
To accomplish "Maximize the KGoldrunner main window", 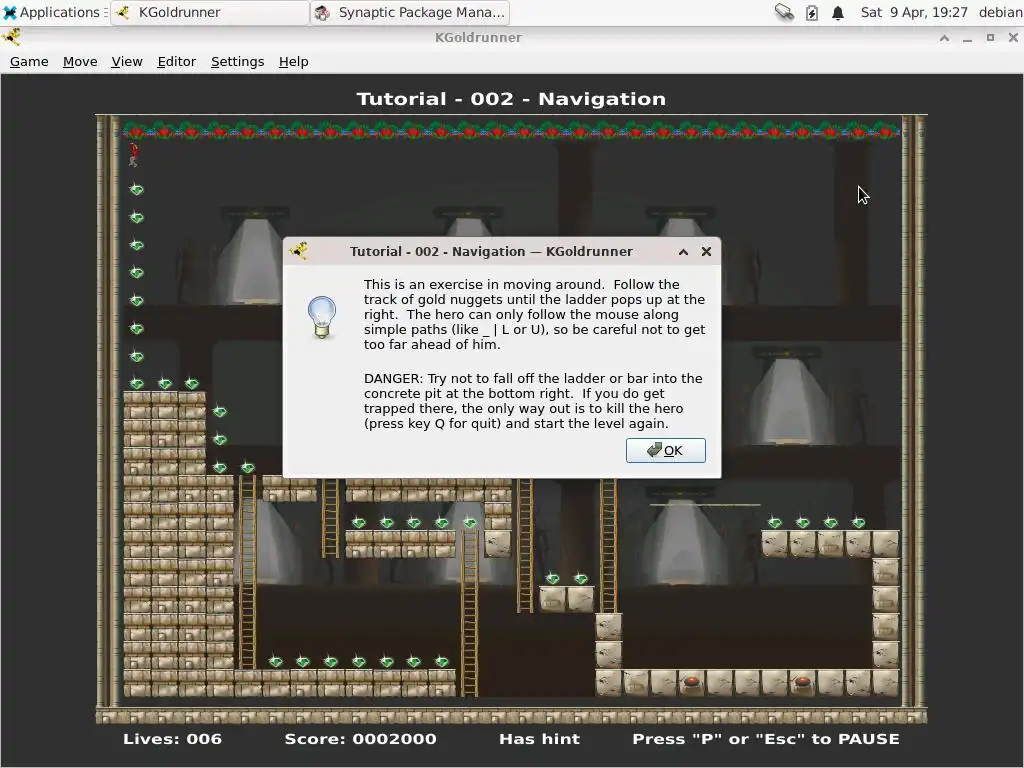I will coord(990,38).
